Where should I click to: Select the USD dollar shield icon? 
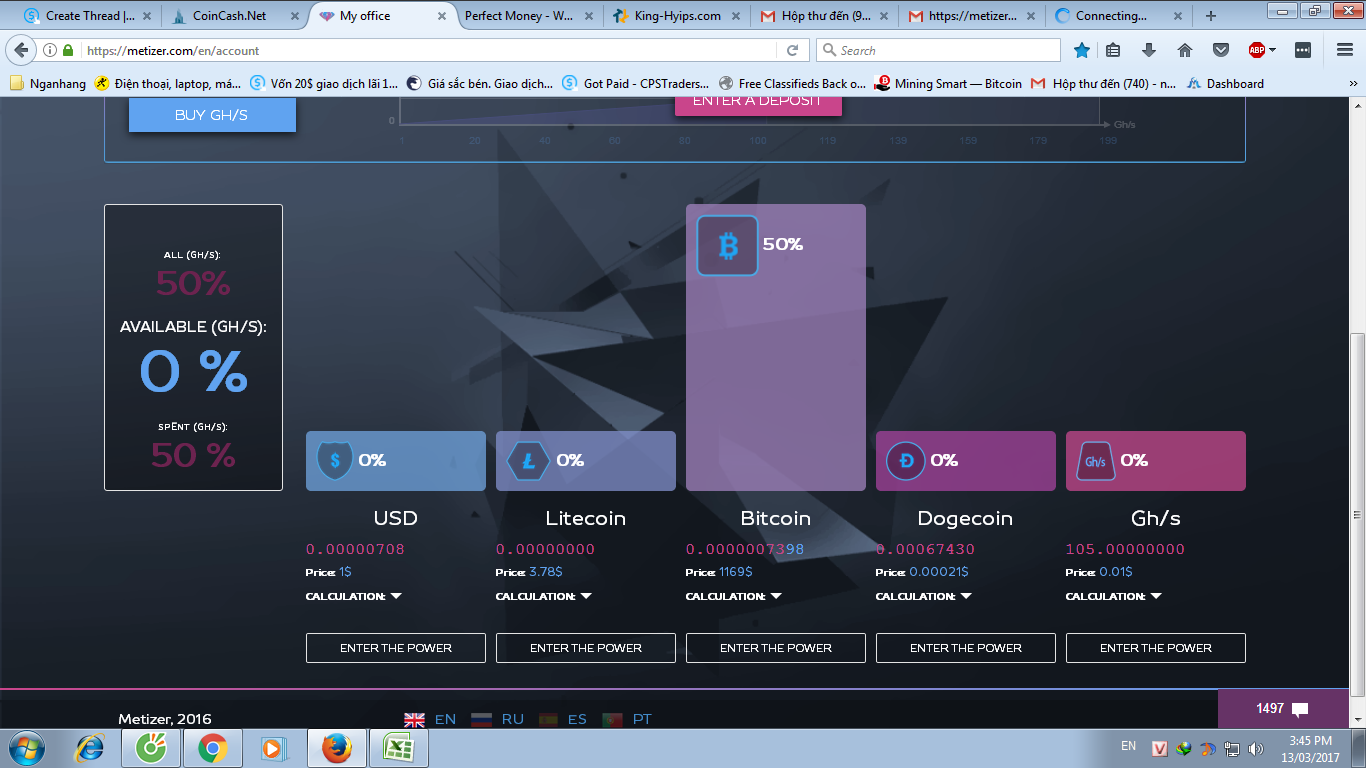pos(334,461)
